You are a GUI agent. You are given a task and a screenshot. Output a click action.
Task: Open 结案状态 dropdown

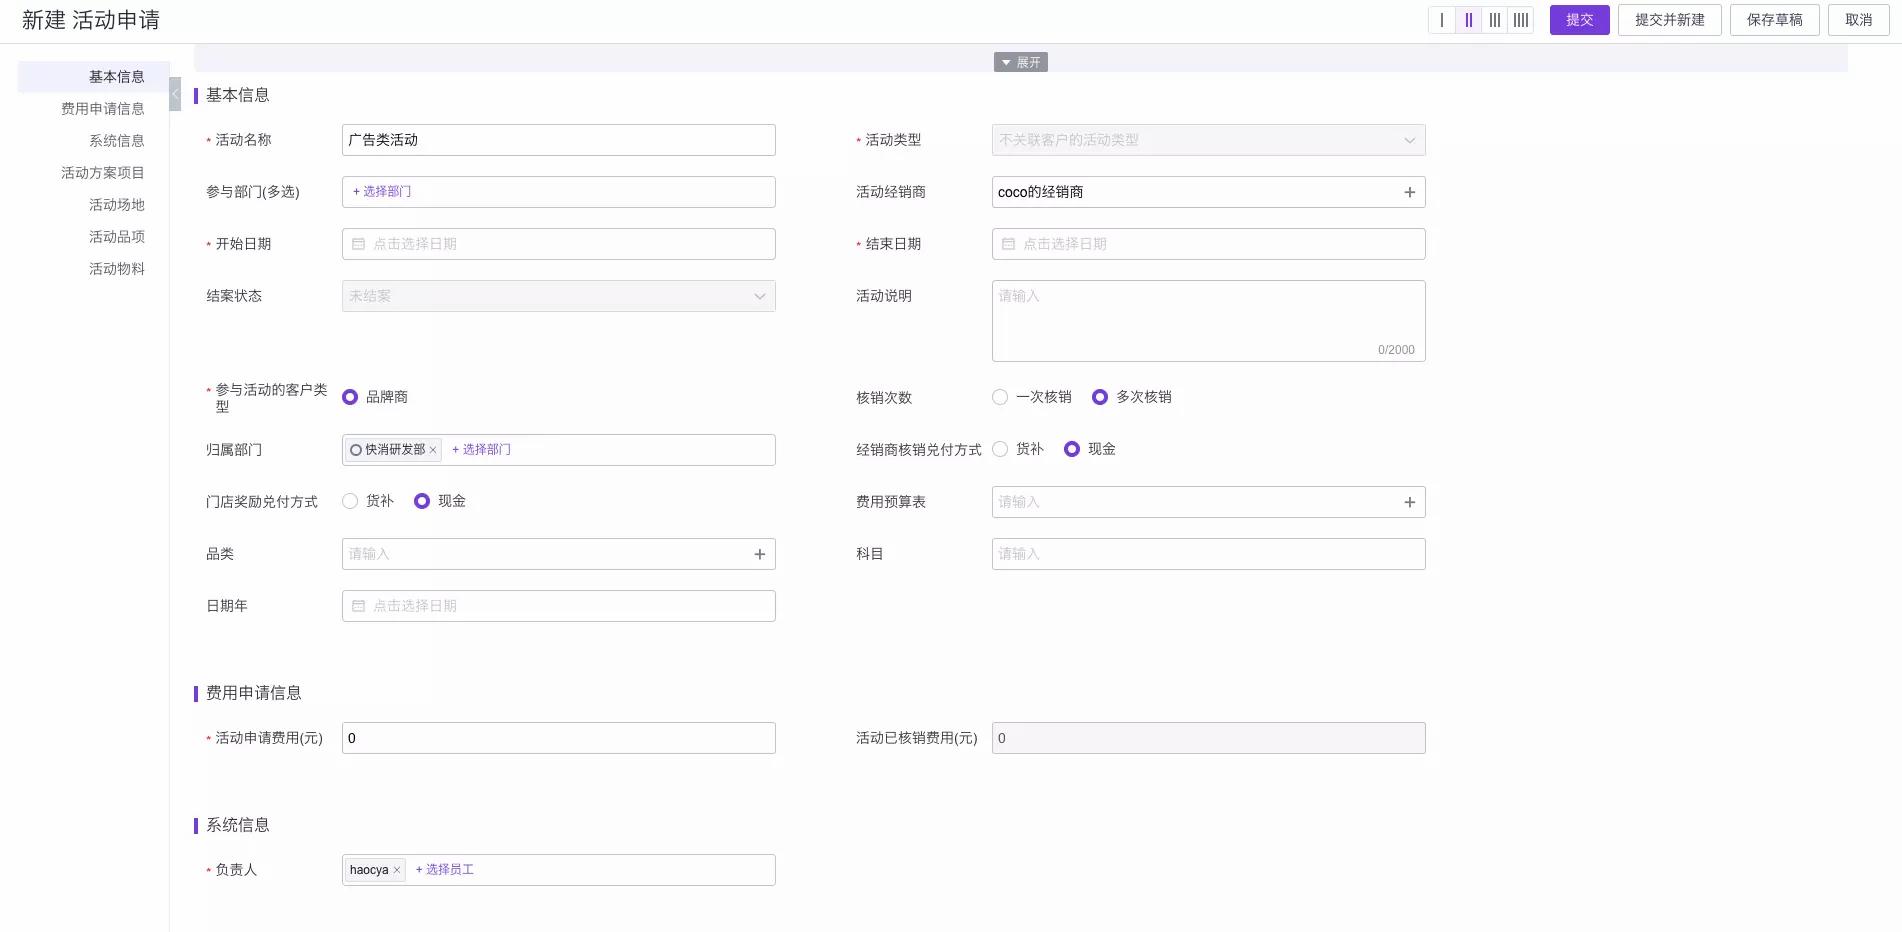558,296
